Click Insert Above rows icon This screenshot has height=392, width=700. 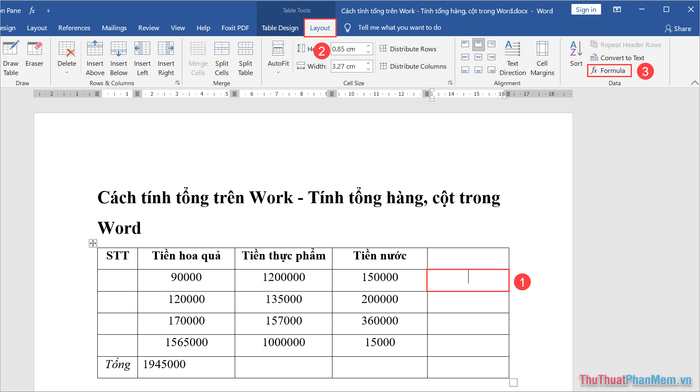click(x=95, y=58)
